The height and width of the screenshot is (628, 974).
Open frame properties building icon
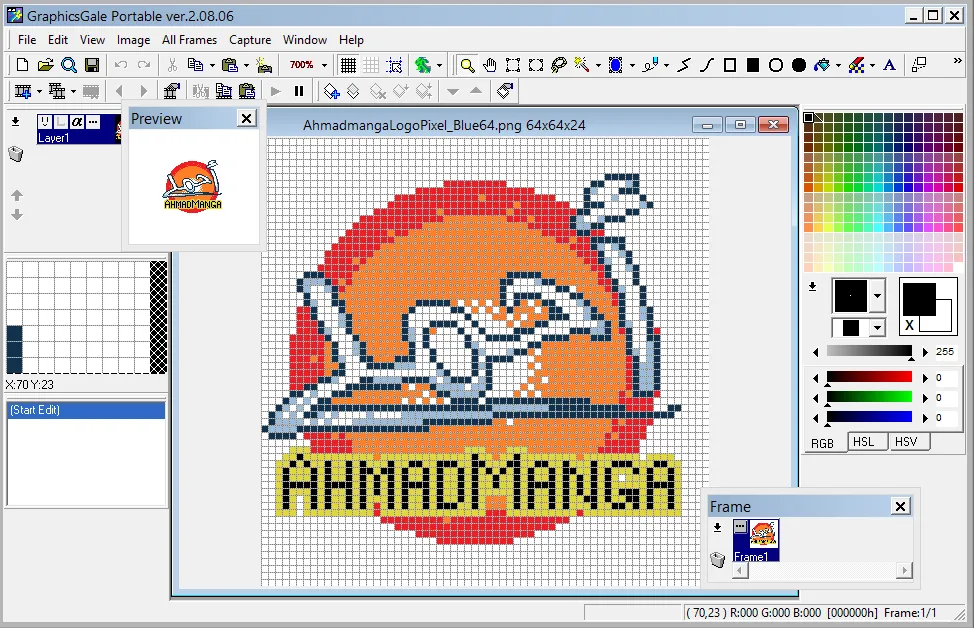[x=171, y=91]
